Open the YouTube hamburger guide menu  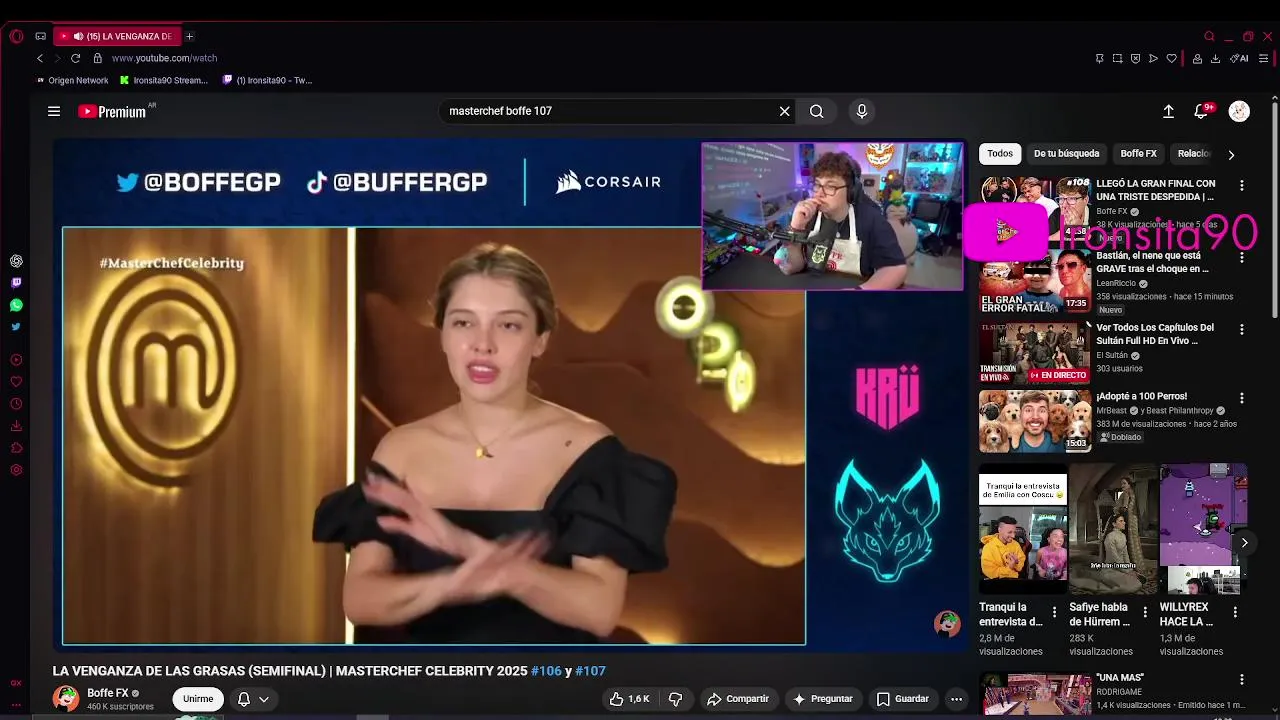click(x=54, y=111)
